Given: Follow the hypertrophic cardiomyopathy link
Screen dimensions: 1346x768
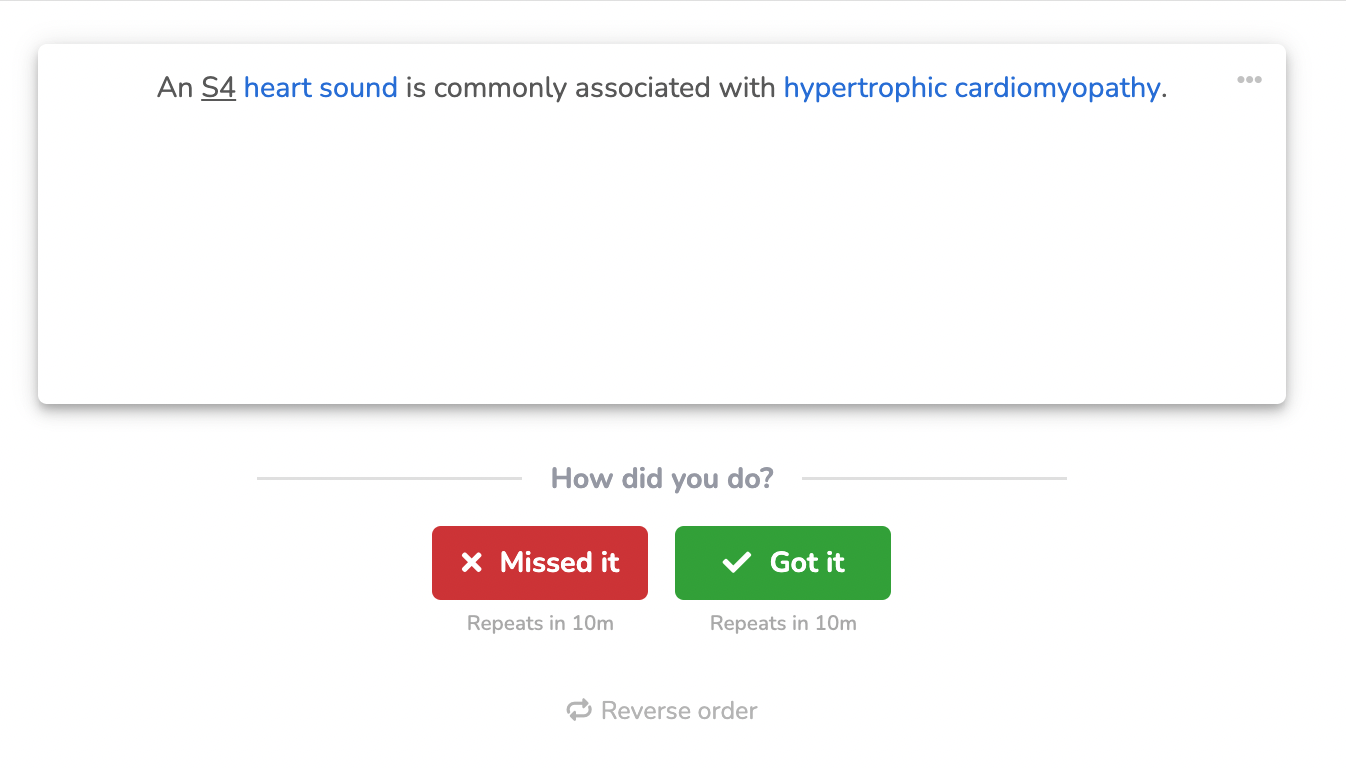Looking at the screenshot, I should point(971,88).
